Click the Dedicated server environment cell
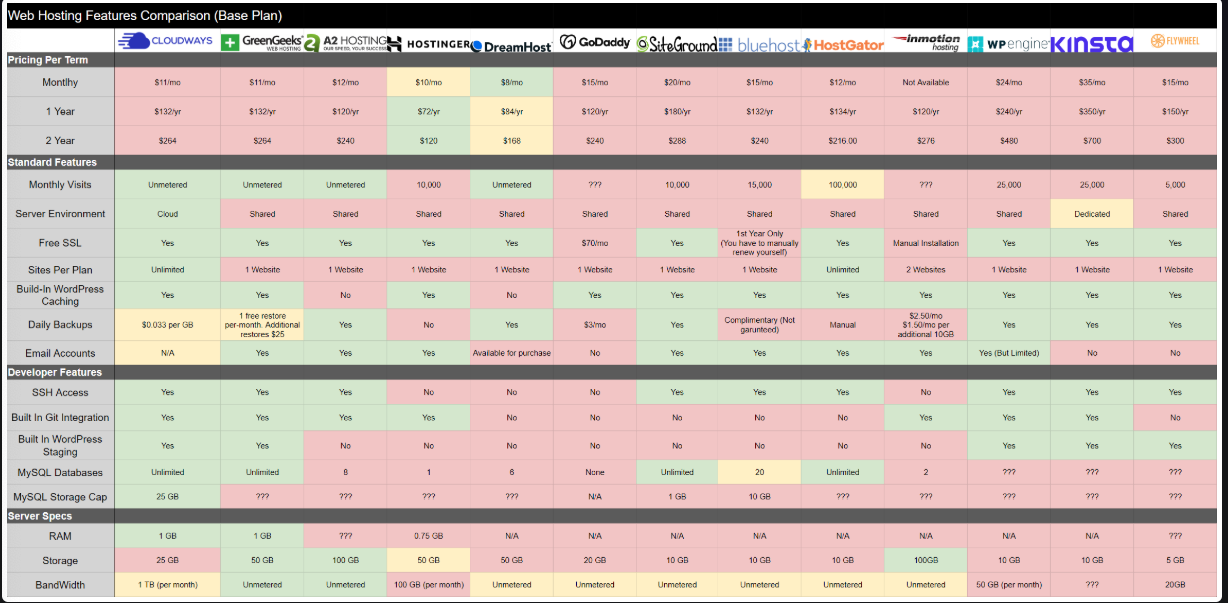This screenshot has height=603, width=1228. 1092,214
